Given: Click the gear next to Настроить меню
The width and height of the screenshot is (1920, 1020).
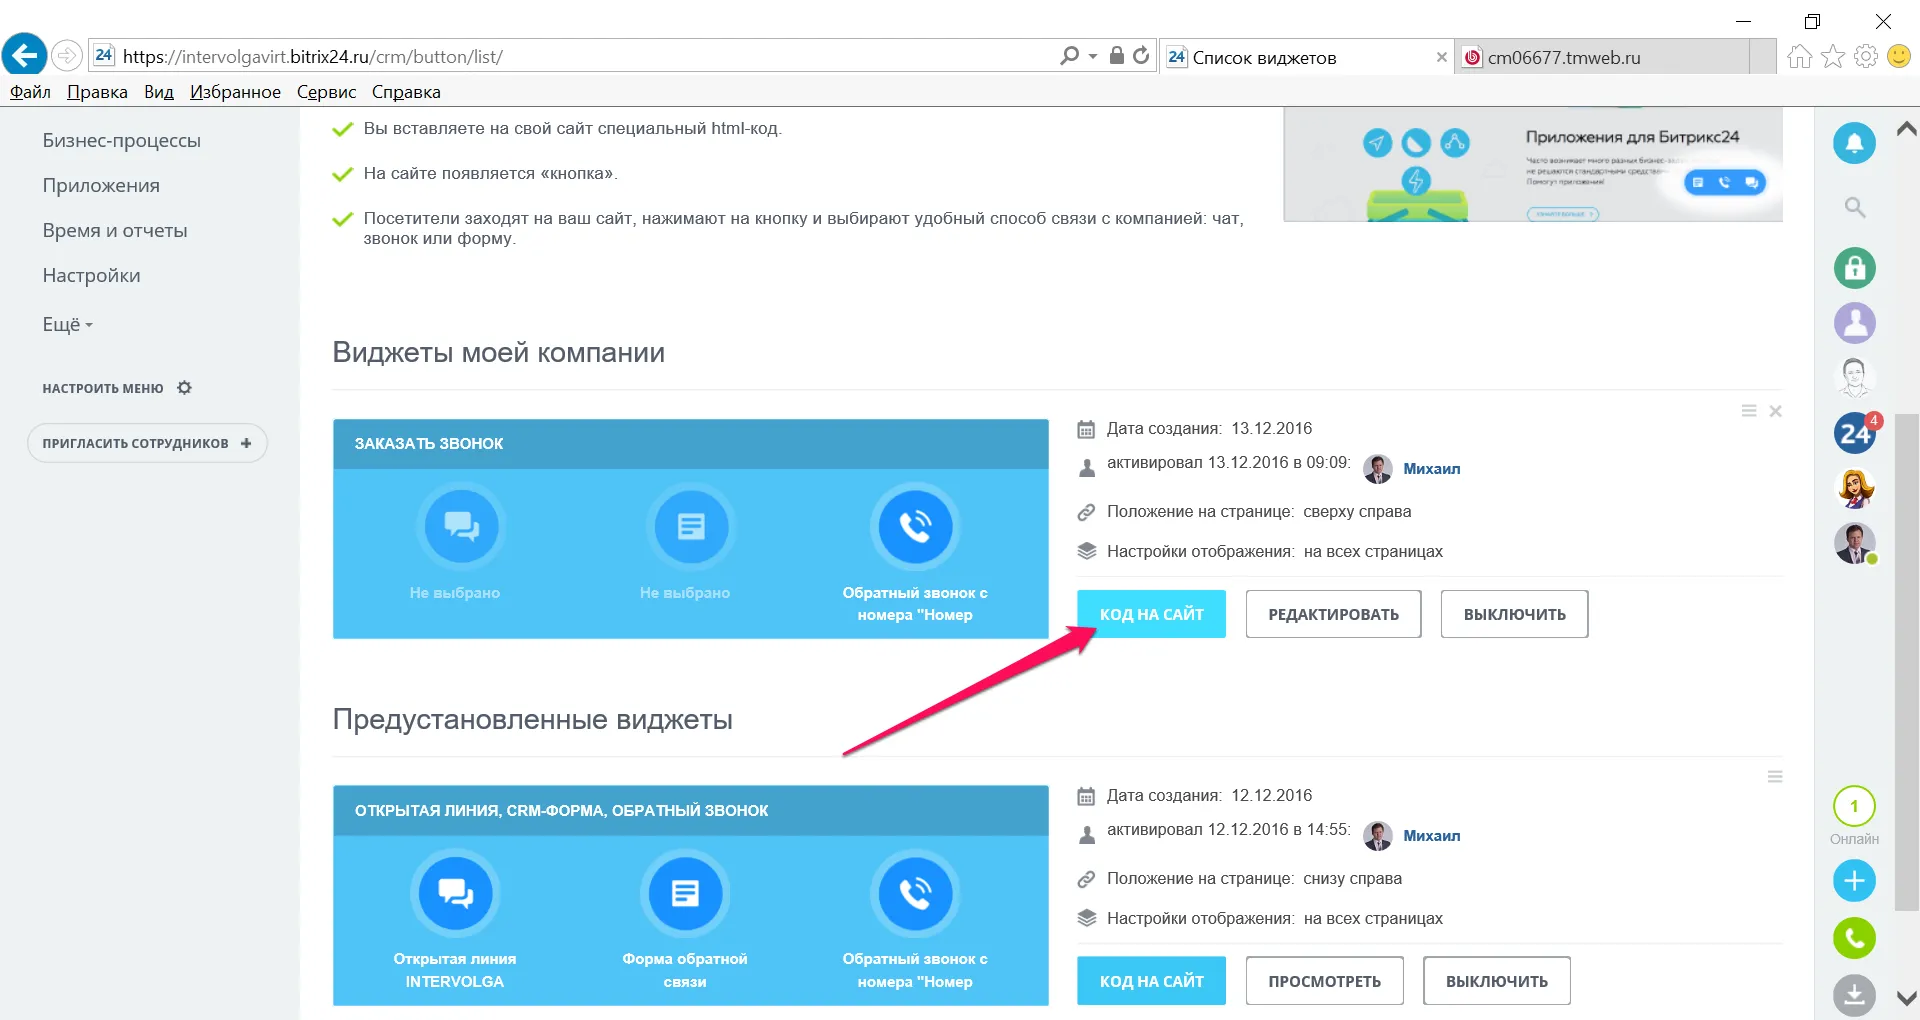Looking at the screenshot, I should pyautogui.click(x=184, y=388).
